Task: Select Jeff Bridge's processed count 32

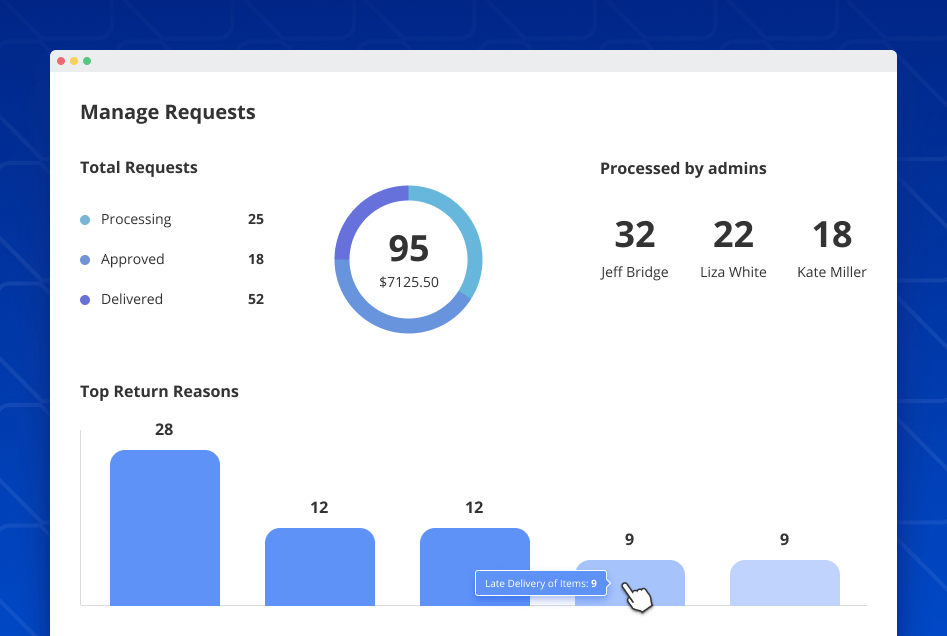Action: coord(634,233)
